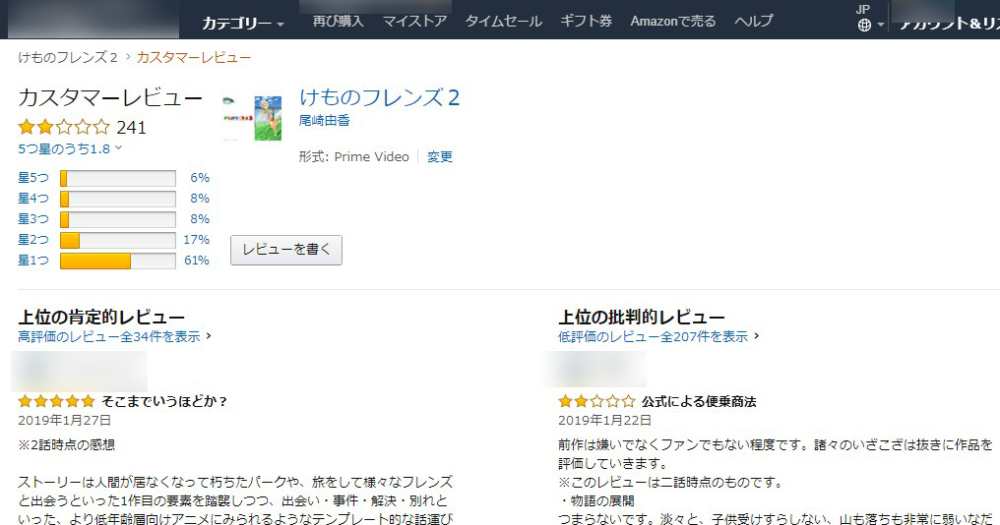Click the 61% percentage link
Viewport: 1000px width, 525px height.
pos(196,260)
